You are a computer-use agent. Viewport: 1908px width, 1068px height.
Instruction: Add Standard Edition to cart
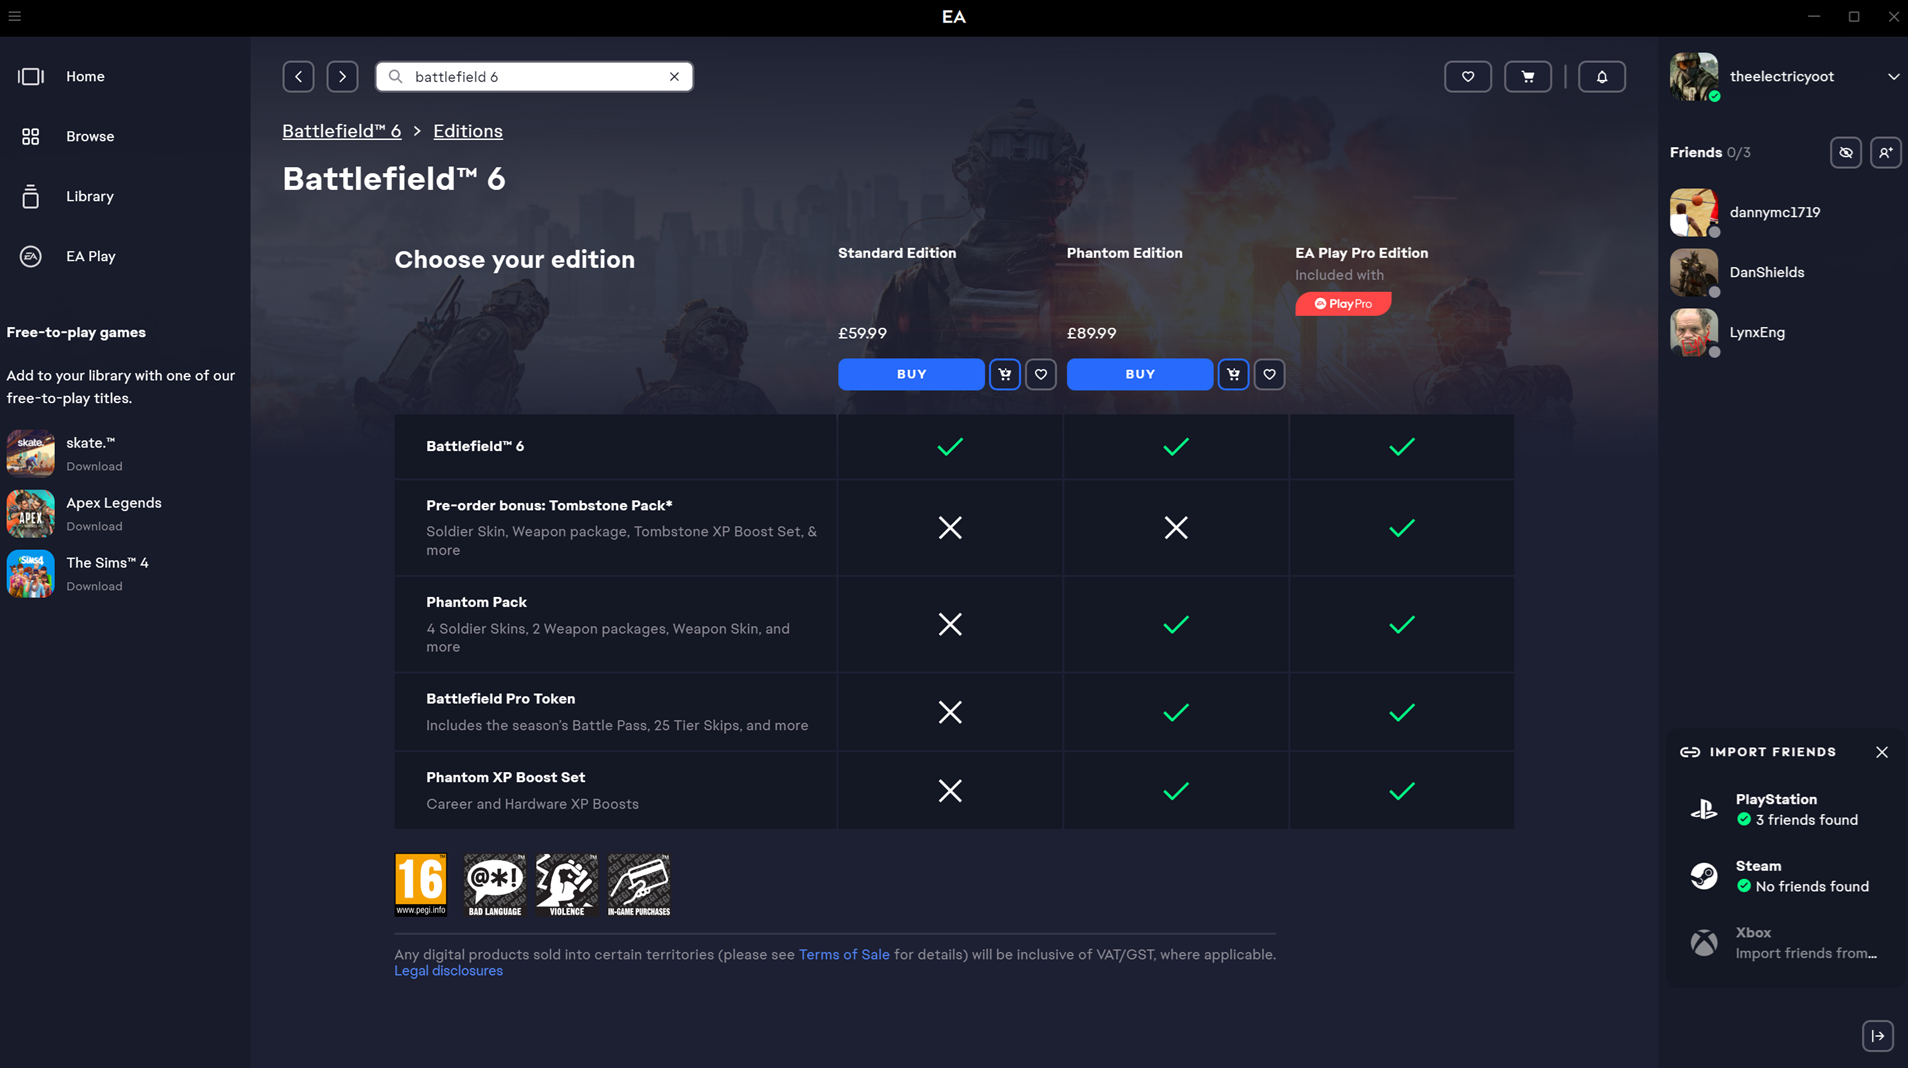(1004, 374)
